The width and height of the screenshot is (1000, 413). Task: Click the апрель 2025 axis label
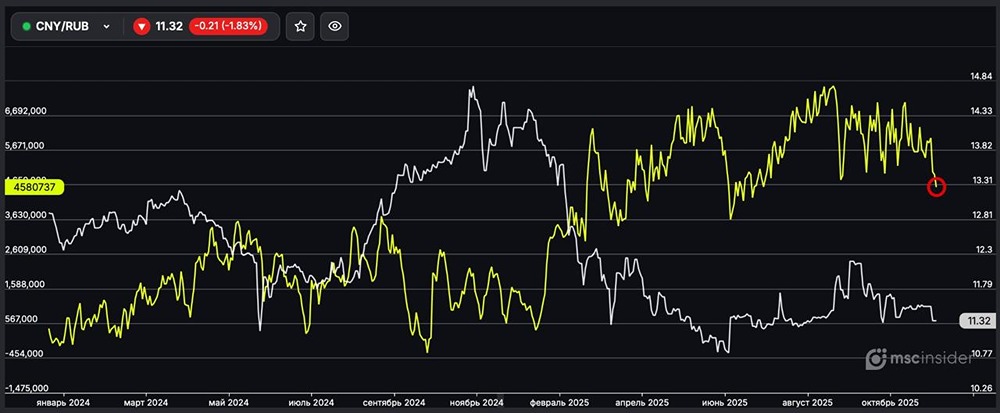[642, 403]
